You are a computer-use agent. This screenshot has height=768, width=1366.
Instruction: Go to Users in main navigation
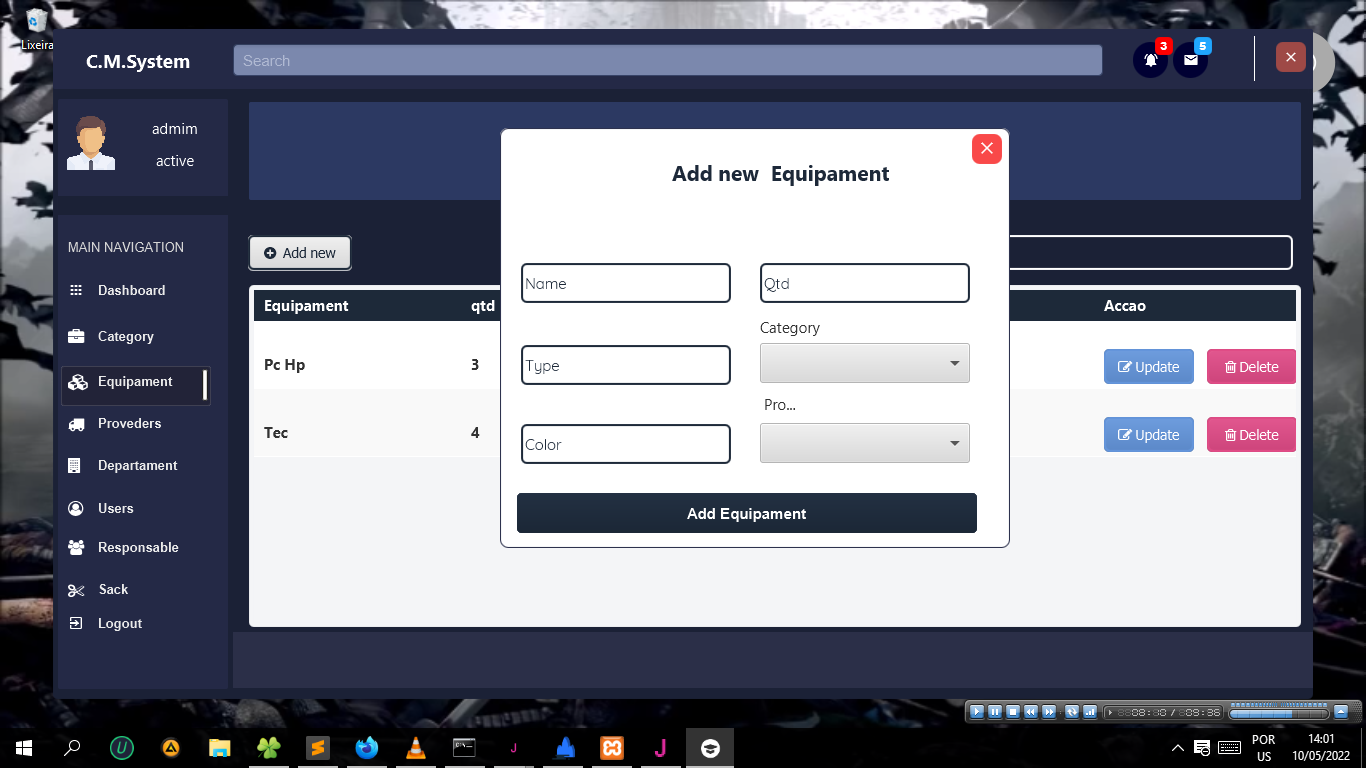[x=115, y=508]
